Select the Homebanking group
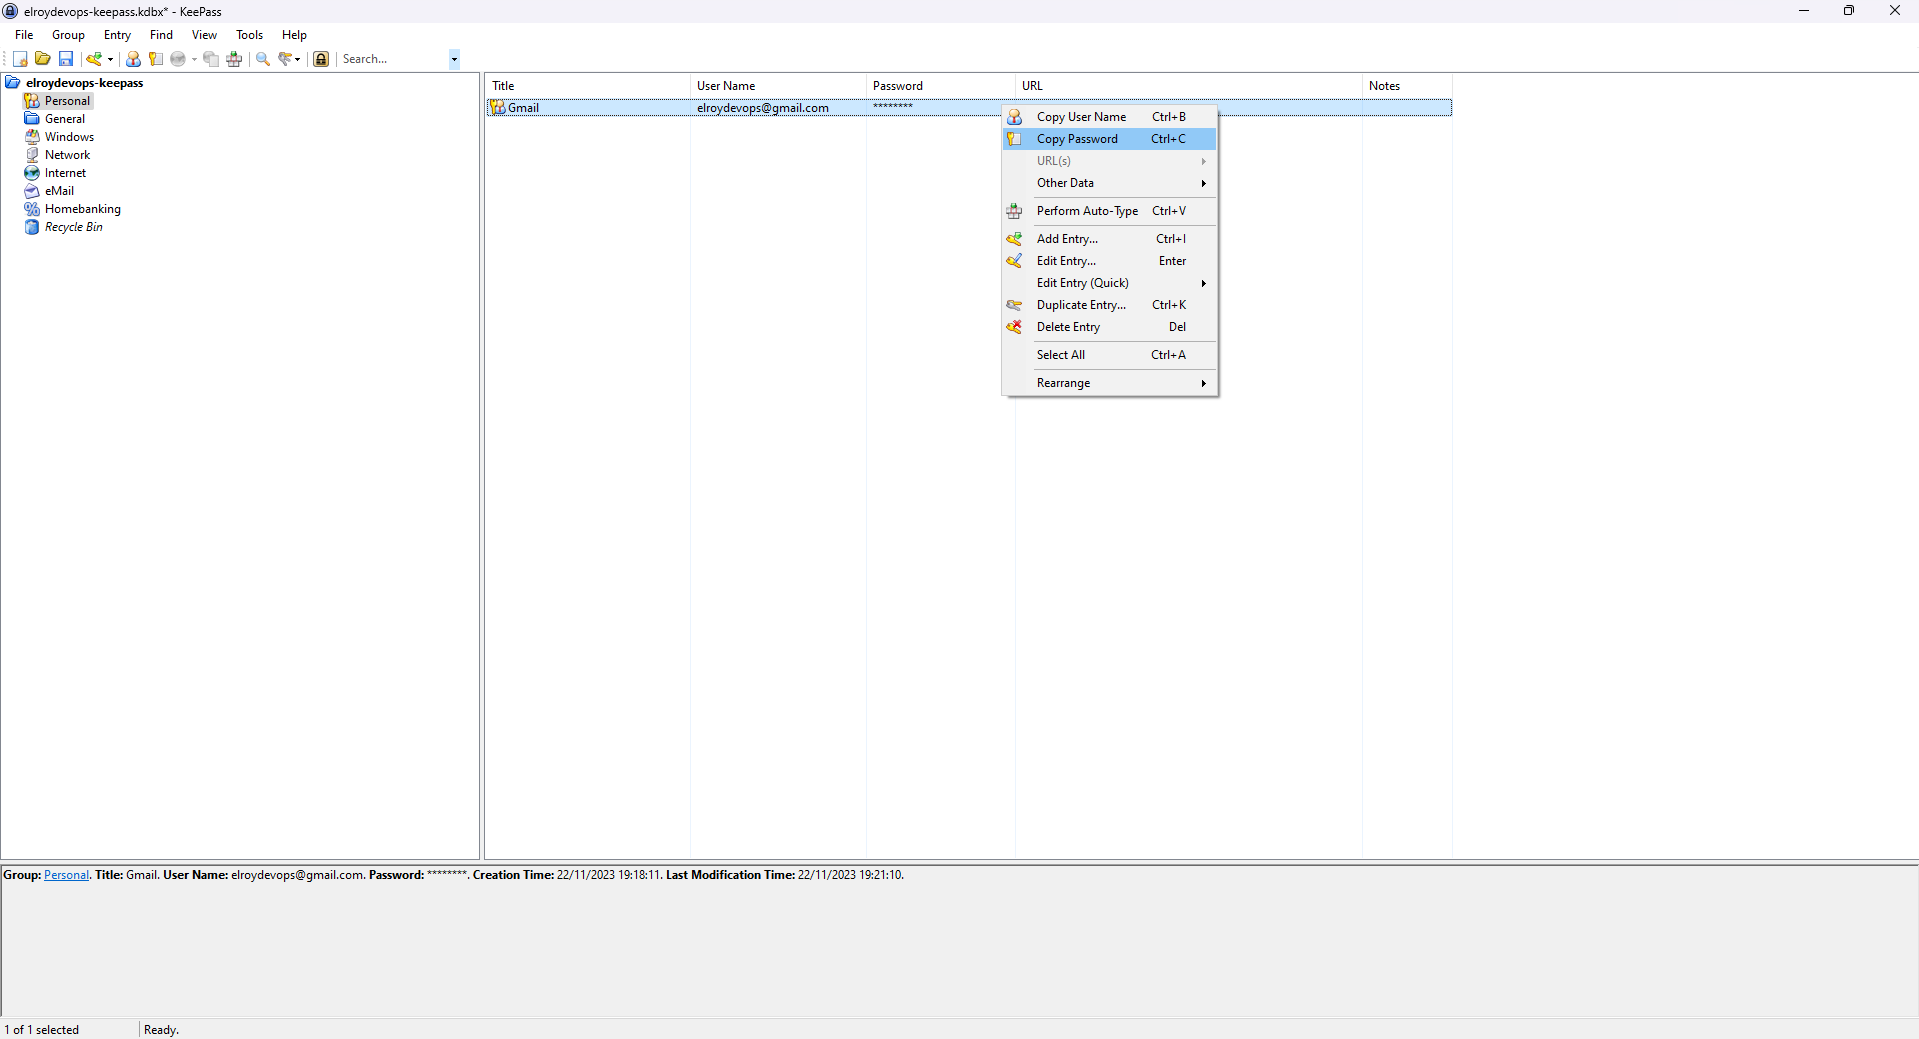The image size is (1919, 1039). tap(82, 209)
